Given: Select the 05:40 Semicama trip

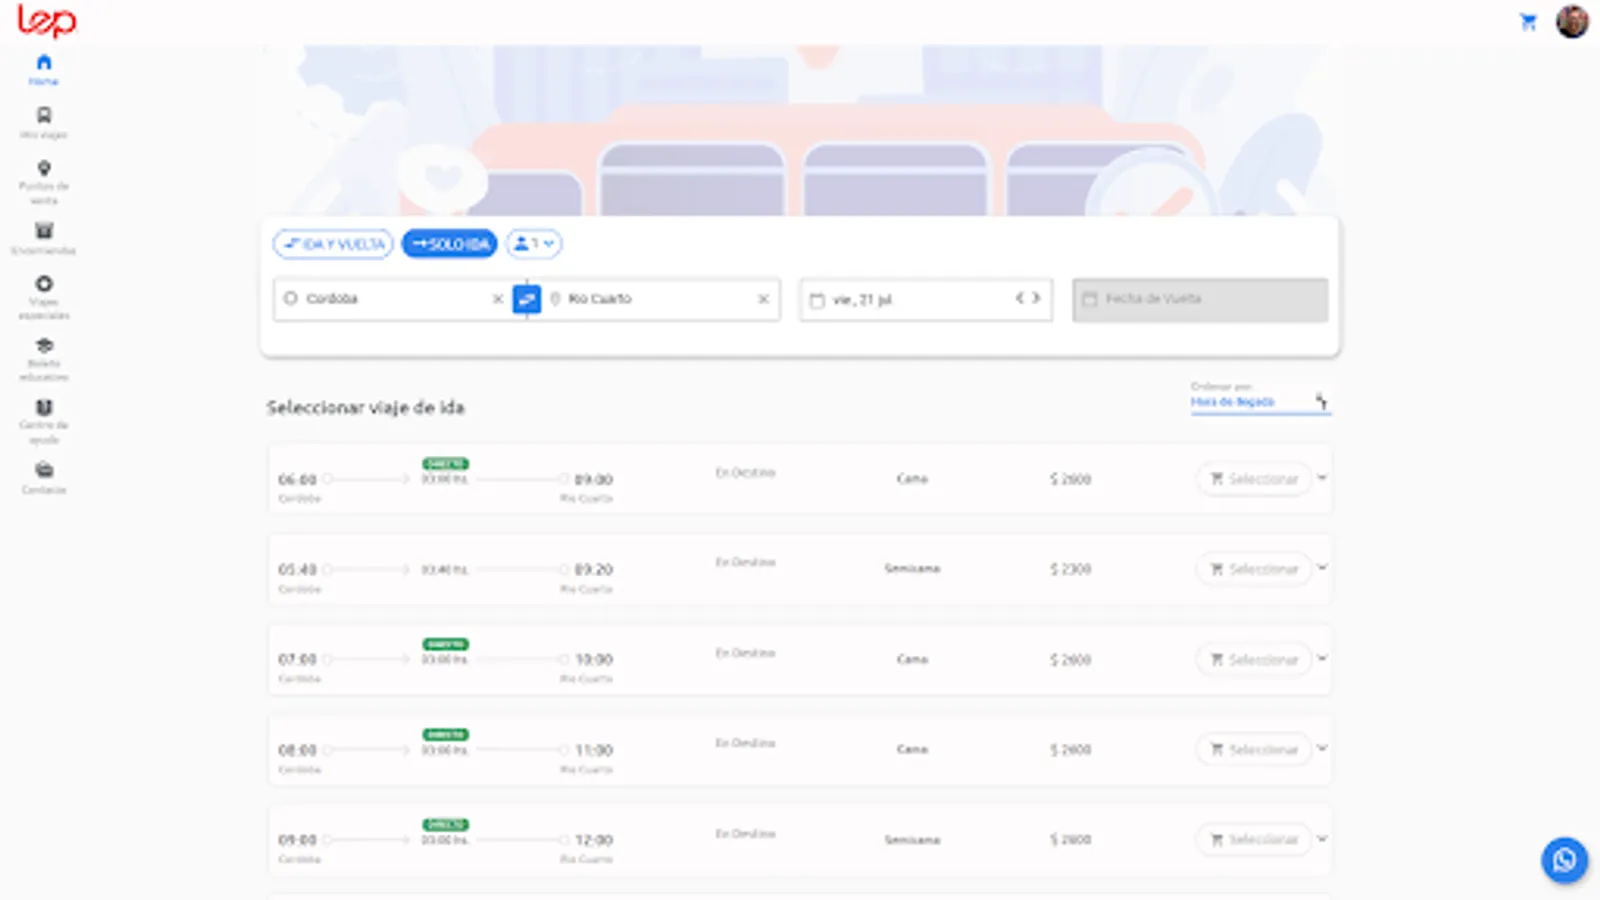Looking at the screenshot, I should pos(1254,569).
